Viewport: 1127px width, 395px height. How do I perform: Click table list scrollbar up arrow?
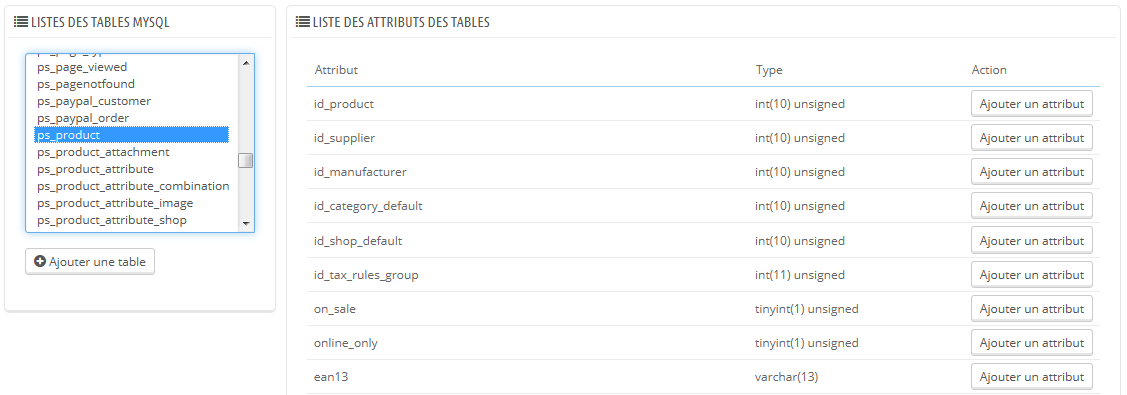point(246,63)
